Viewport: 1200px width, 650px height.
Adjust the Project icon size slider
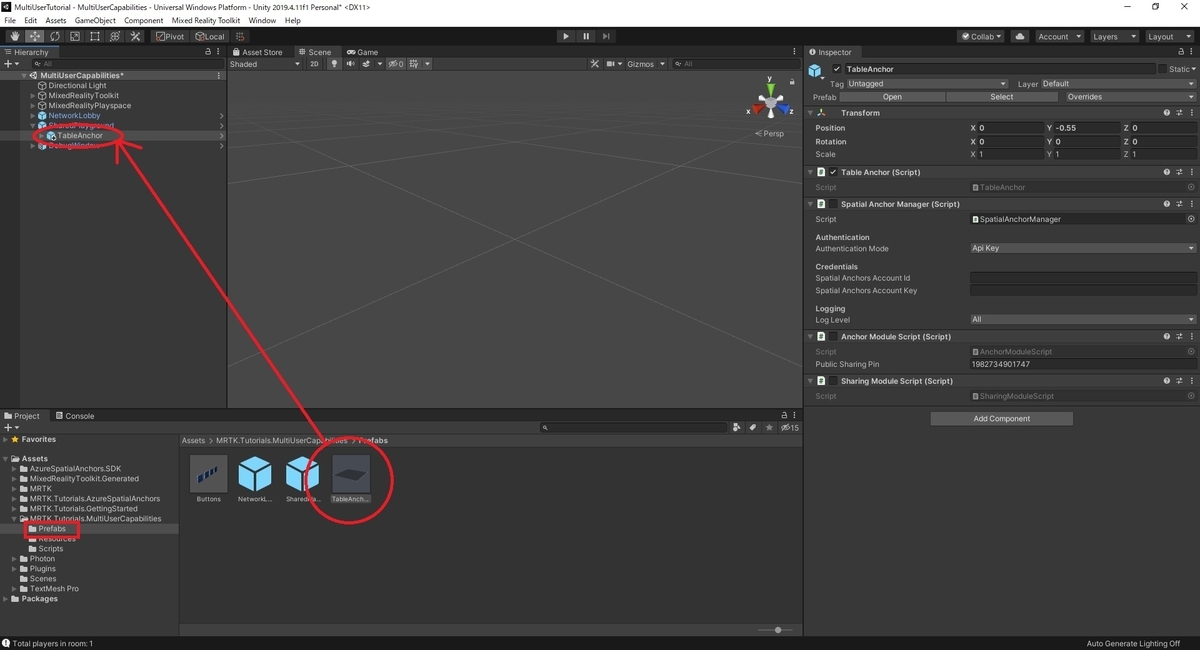(x=777, y=630)
